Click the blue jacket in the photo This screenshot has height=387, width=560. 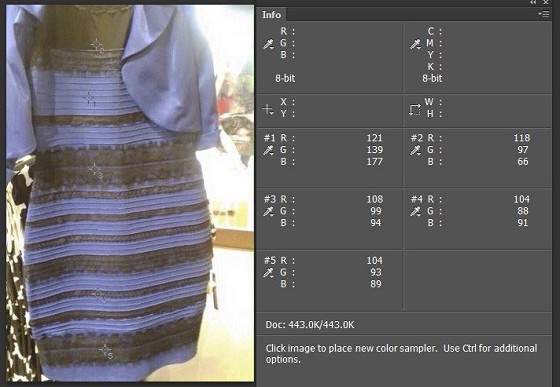coord(168,71)
